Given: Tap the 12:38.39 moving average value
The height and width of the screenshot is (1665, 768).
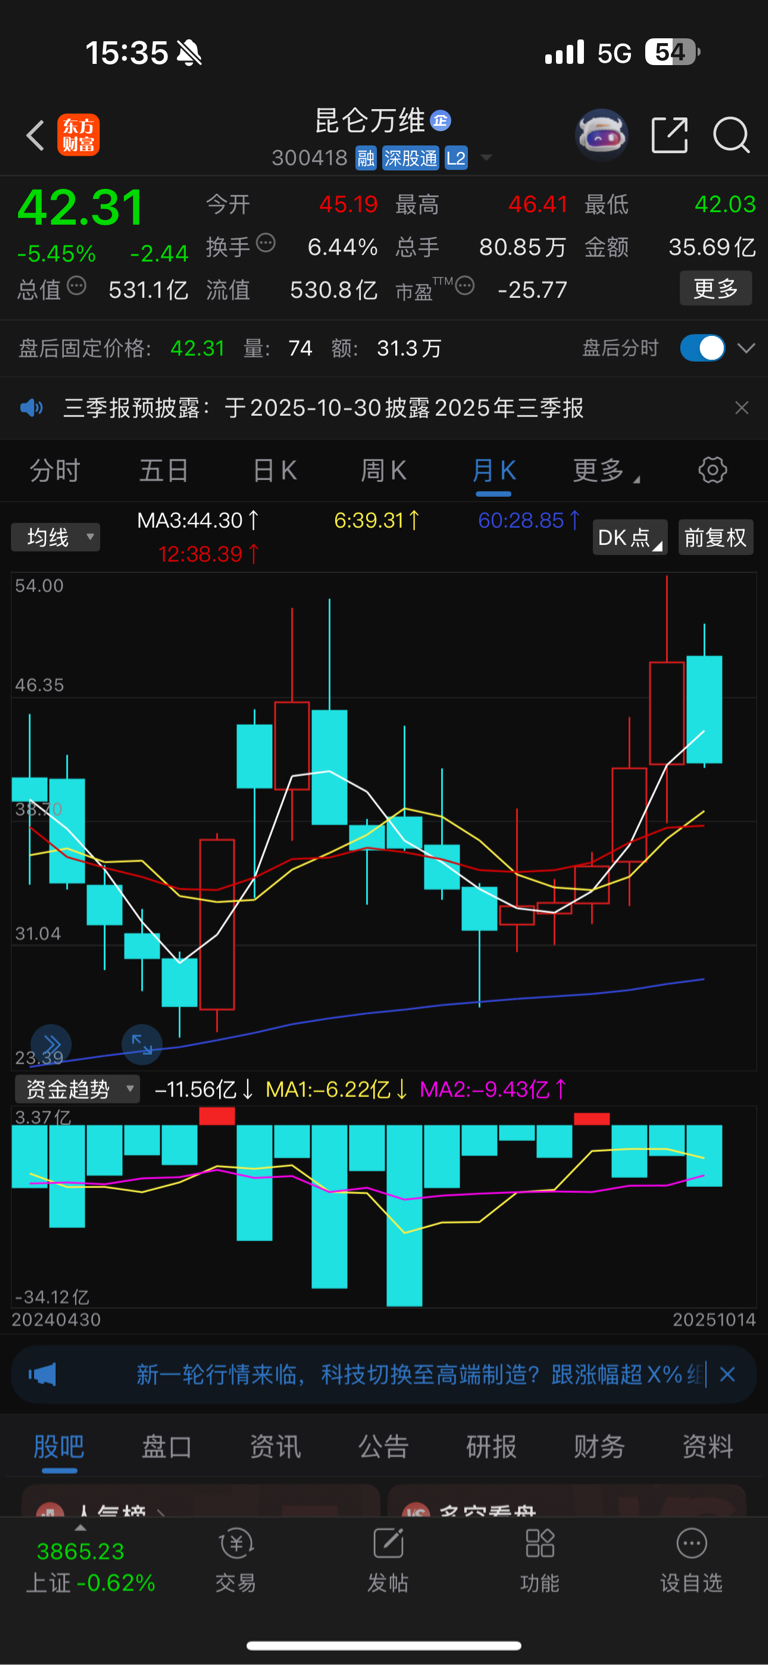Looking at the screenshot, I should (208, 554).
